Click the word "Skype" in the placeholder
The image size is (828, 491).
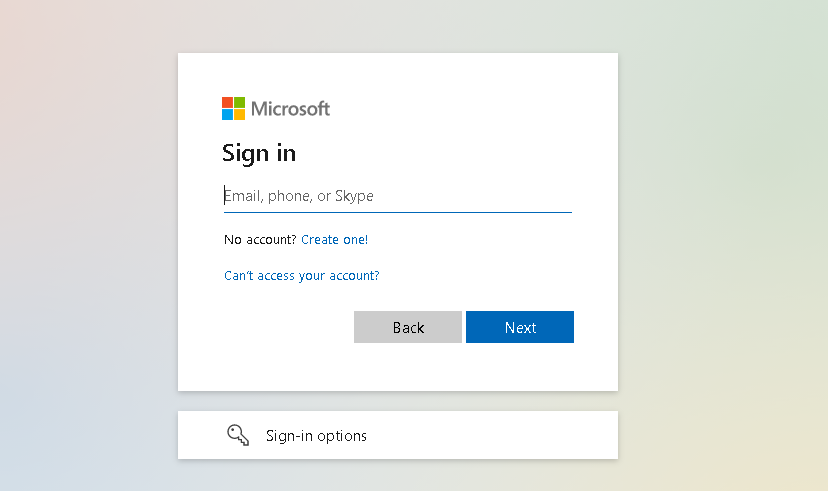354,196
